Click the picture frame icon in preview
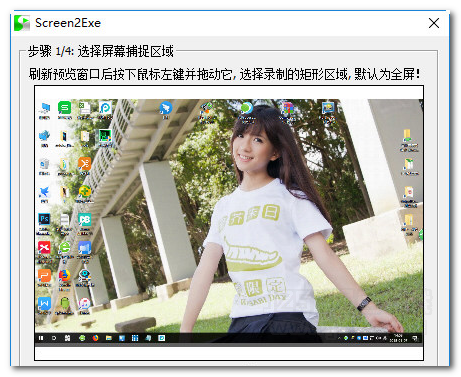The width and height of the screenshot is (461, 377). (328, 108)
